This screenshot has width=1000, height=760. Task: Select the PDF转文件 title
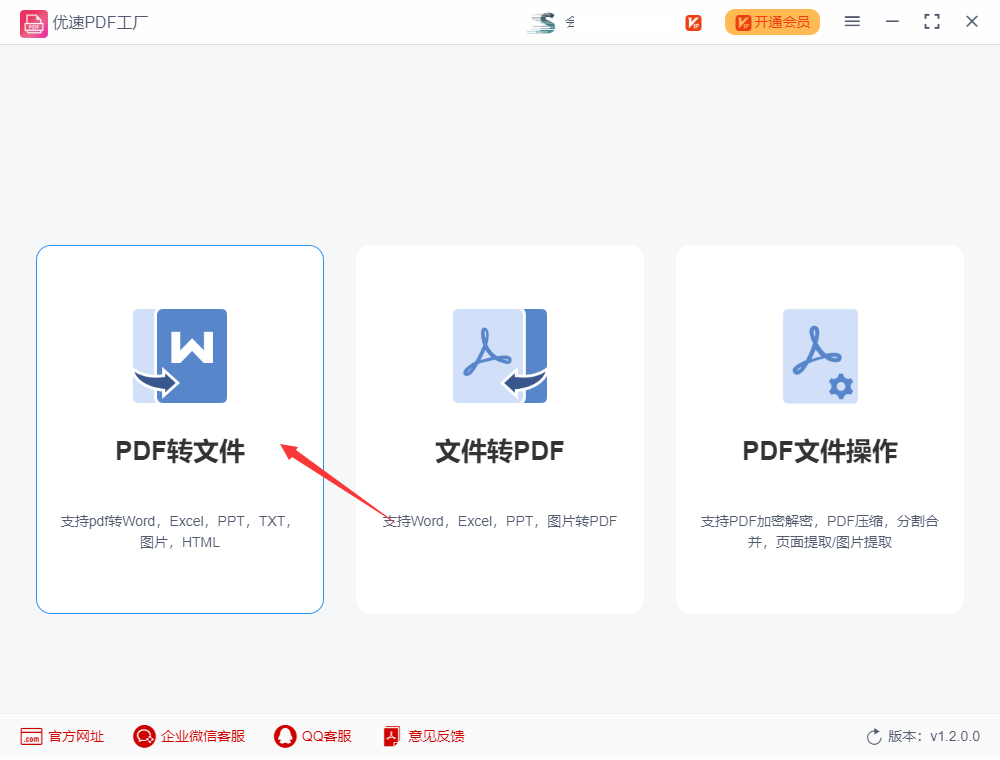coord(180,451)
